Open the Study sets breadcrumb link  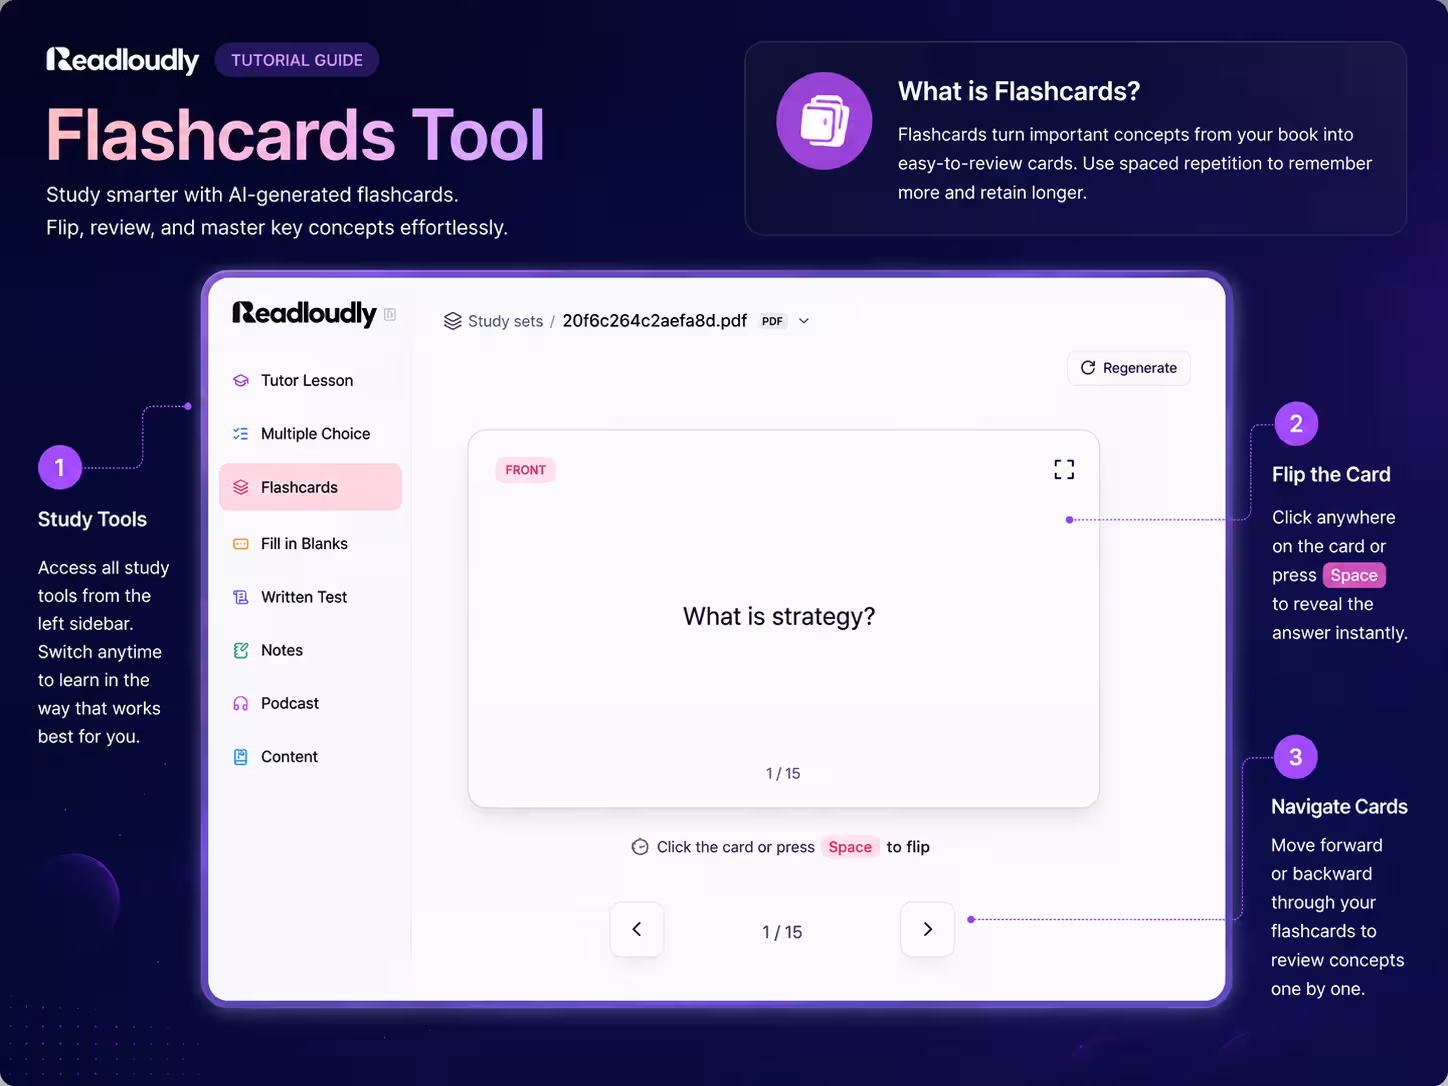pos(505,321)
